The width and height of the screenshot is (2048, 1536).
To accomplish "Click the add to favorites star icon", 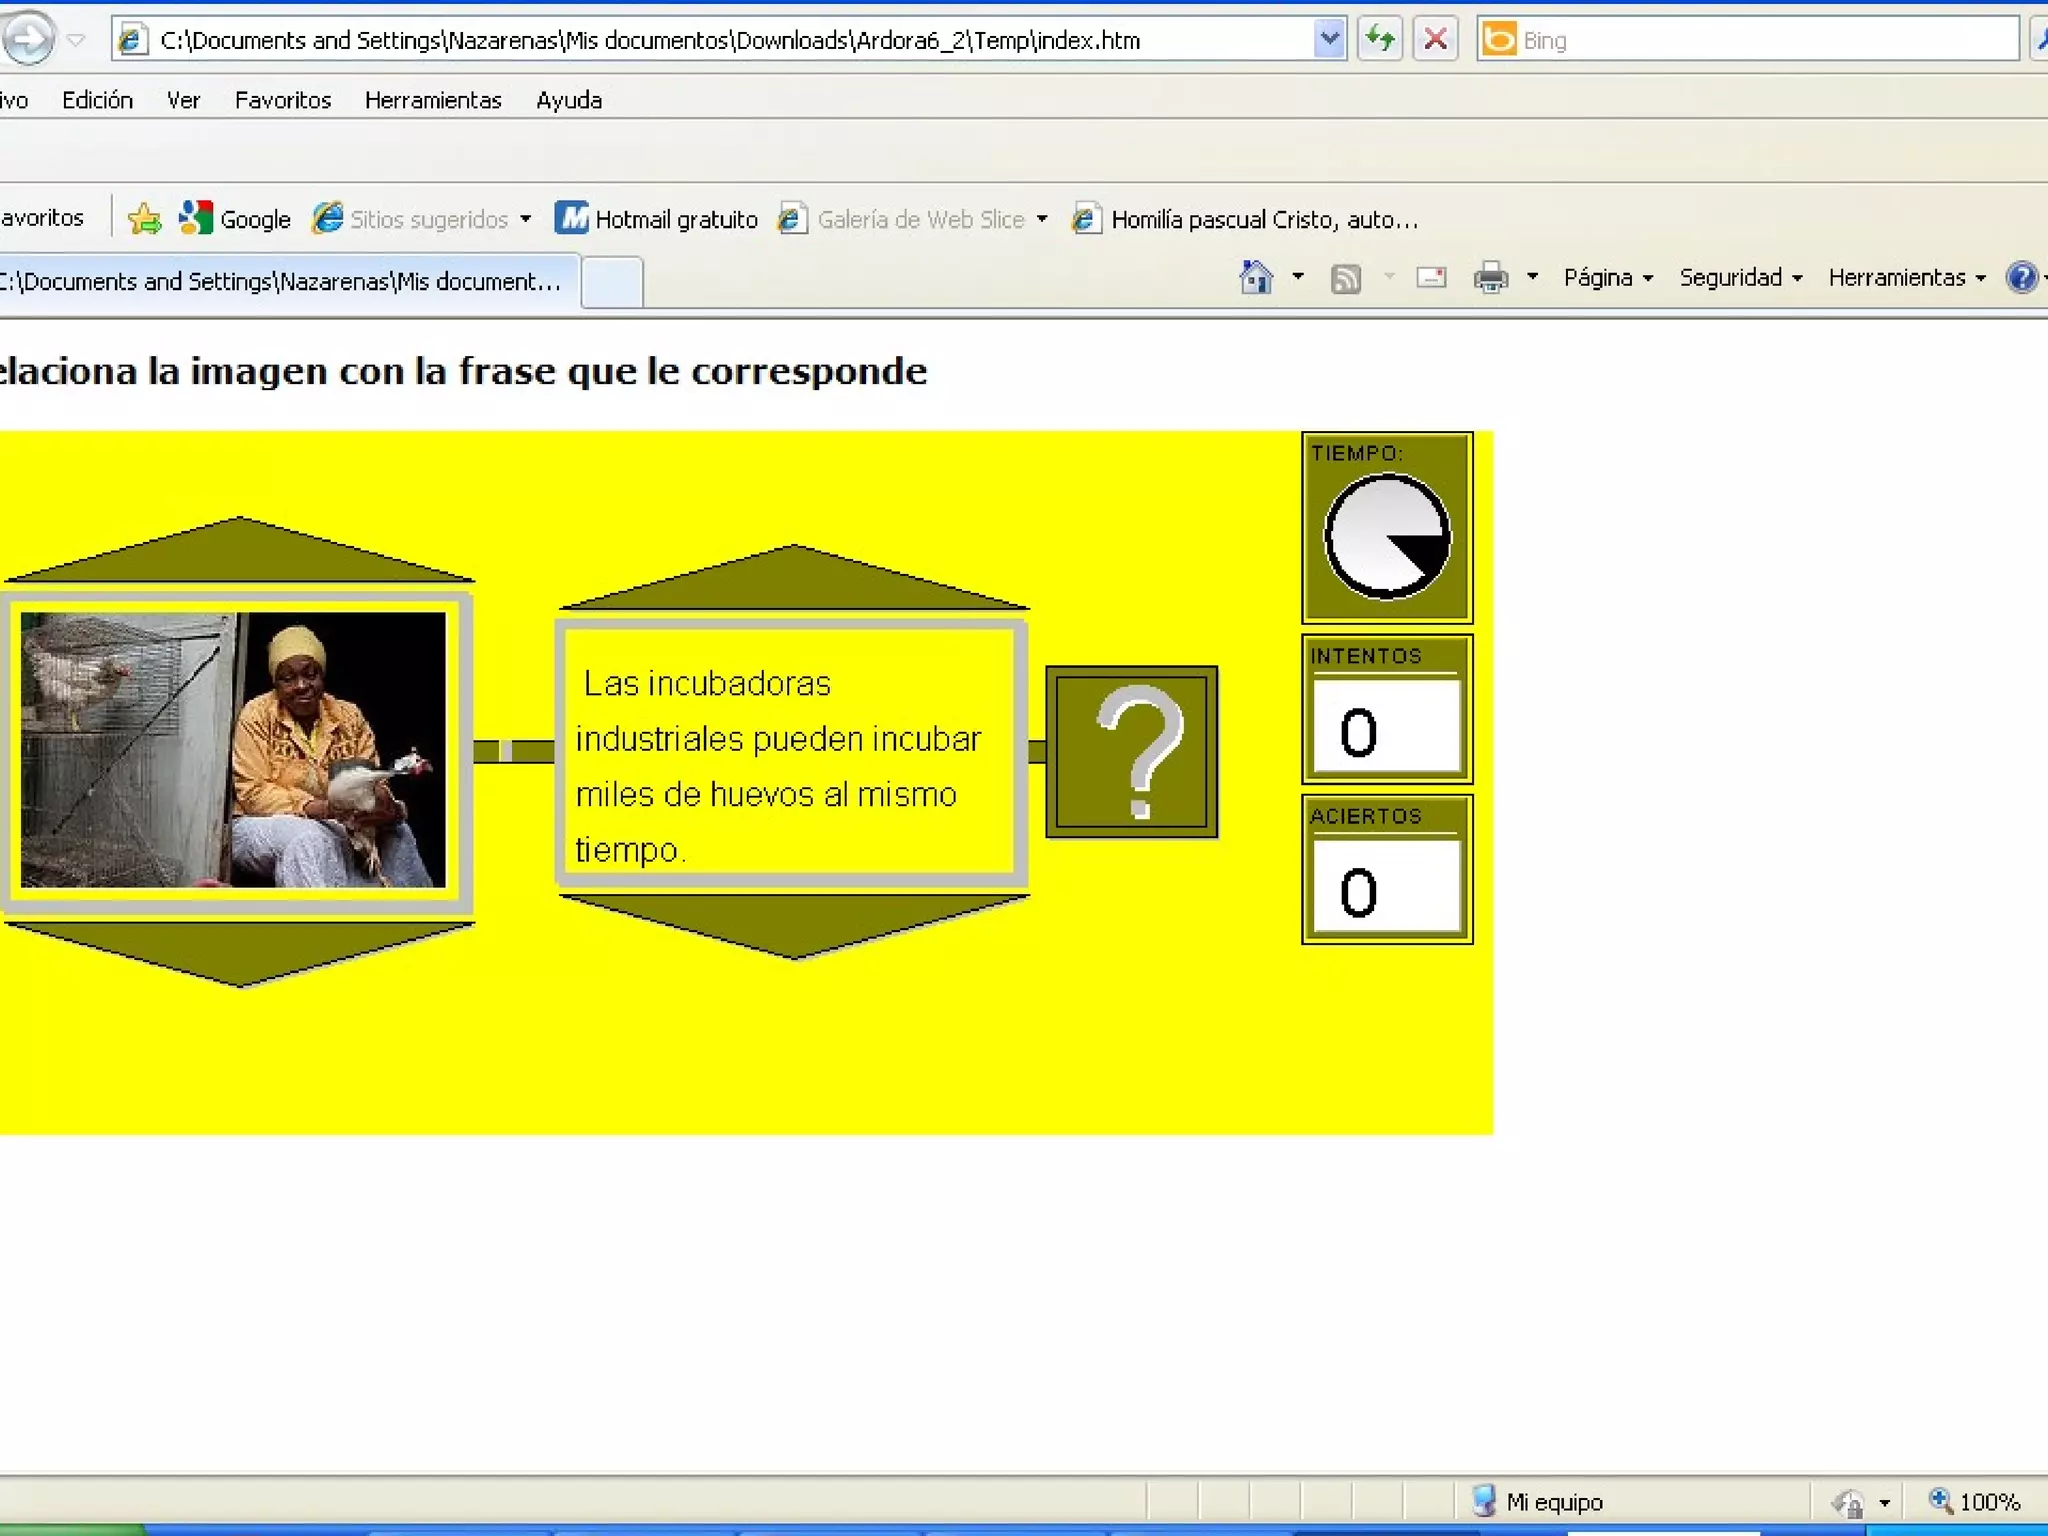I will (144, 218).
